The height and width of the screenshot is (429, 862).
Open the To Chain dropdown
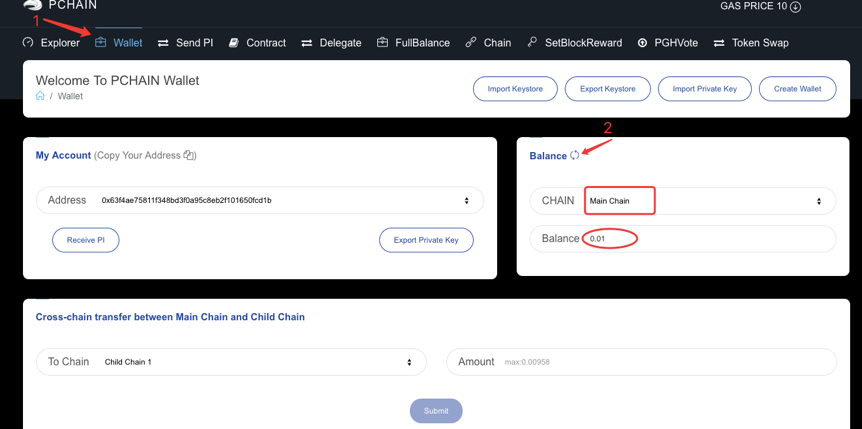[x=231, y=362]
